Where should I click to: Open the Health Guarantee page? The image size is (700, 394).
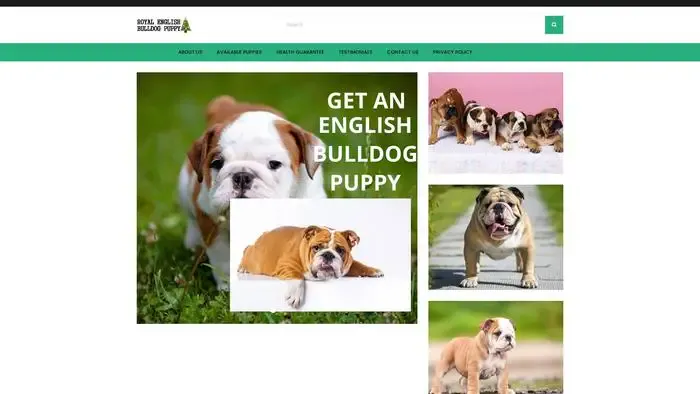coord(300,52)
